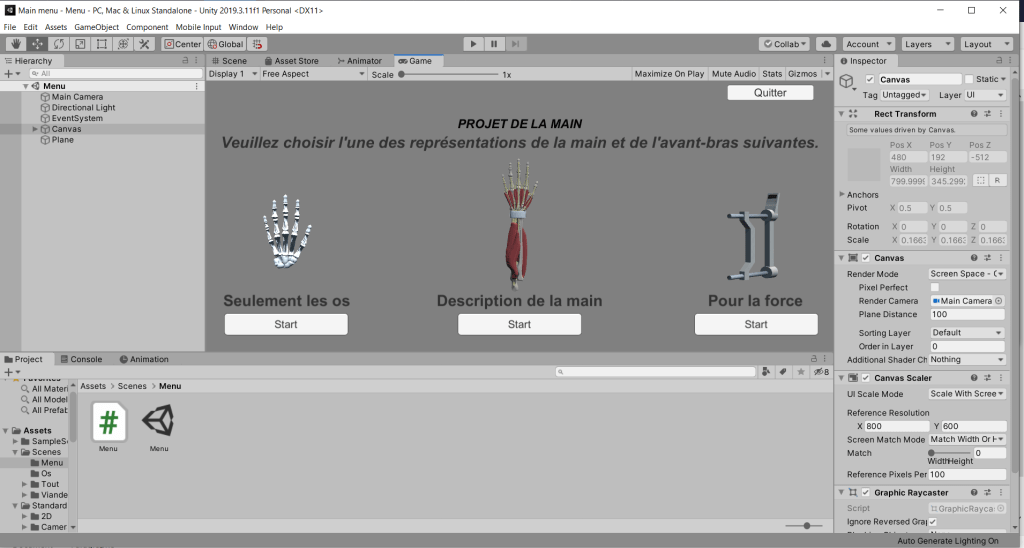
Task: Open the Render Mode dropdown
Action: (967, 274)
